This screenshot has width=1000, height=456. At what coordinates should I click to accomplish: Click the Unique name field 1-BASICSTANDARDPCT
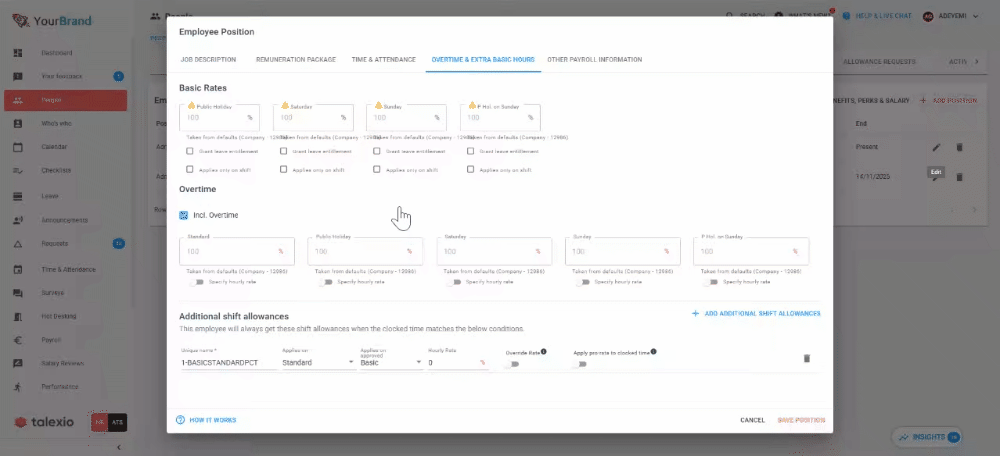coord(229,362)
